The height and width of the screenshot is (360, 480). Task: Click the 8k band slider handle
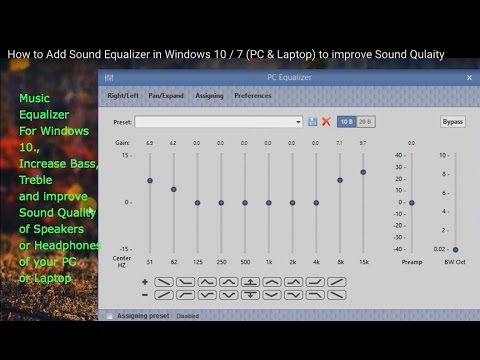(340, 180)
